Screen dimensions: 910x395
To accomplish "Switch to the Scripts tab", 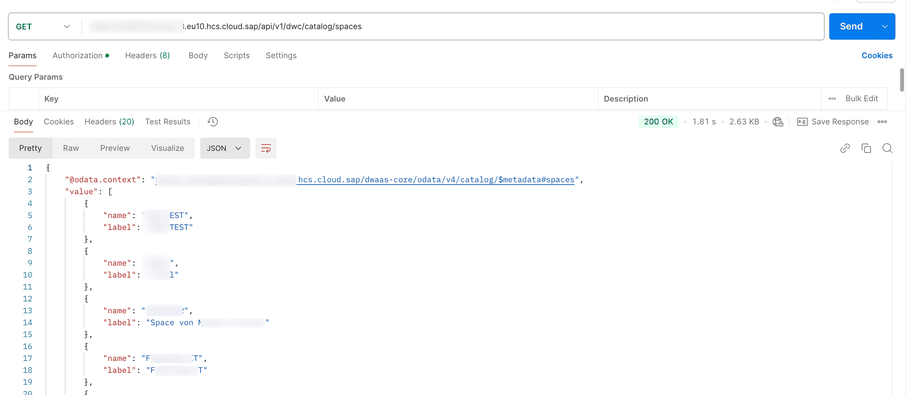I will point(237,56).
